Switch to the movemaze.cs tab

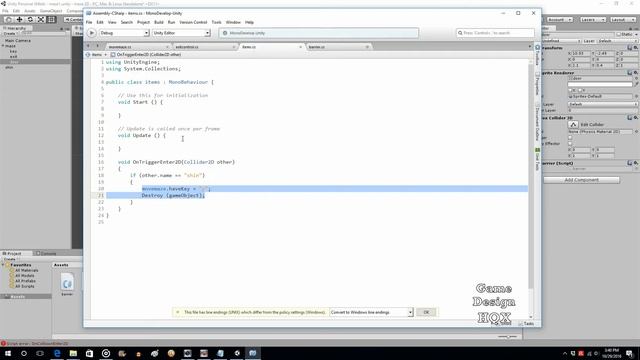click(137, 47)
